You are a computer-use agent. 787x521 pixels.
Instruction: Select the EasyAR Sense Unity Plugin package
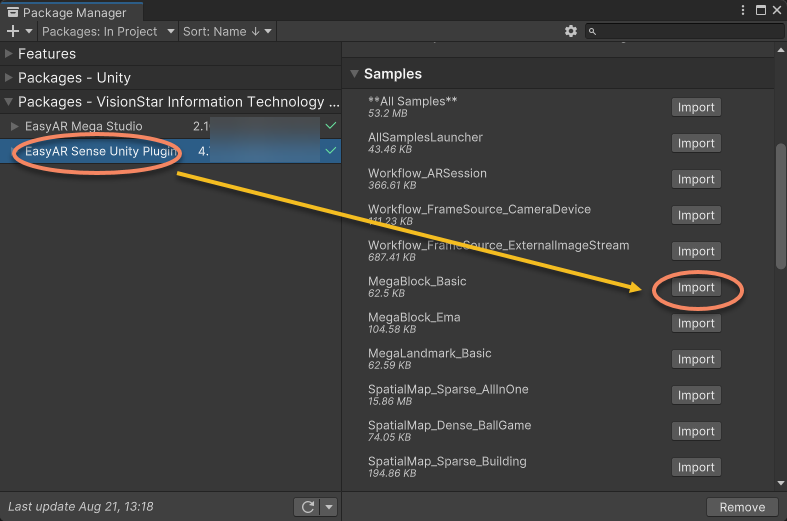(101, 151)
